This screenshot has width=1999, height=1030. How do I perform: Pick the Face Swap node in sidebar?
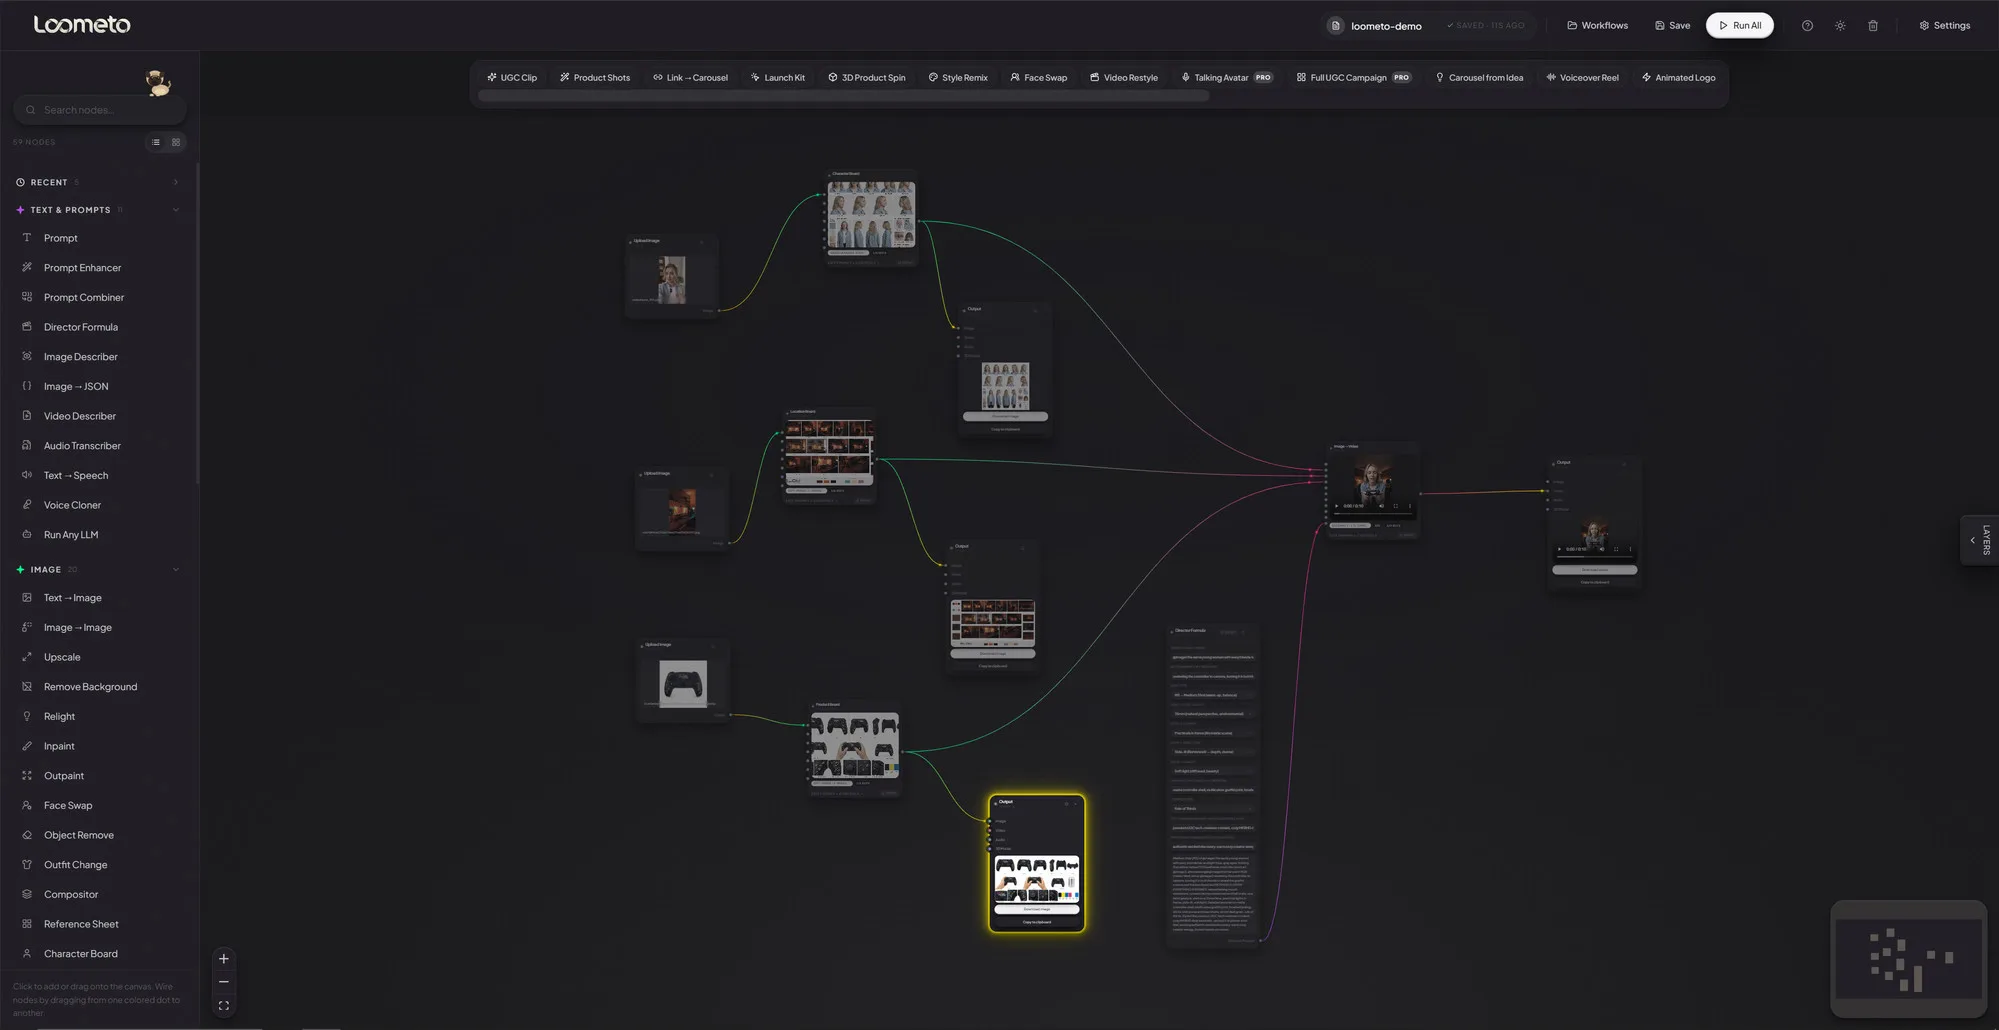pos(98,805)
